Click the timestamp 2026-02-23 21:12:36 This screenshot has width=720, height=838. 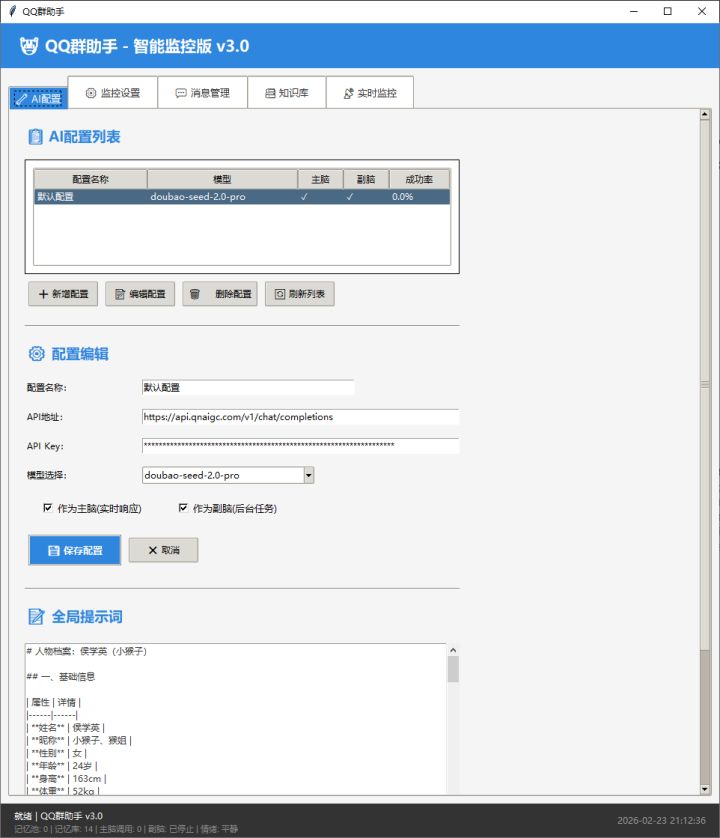coord(661,820)
